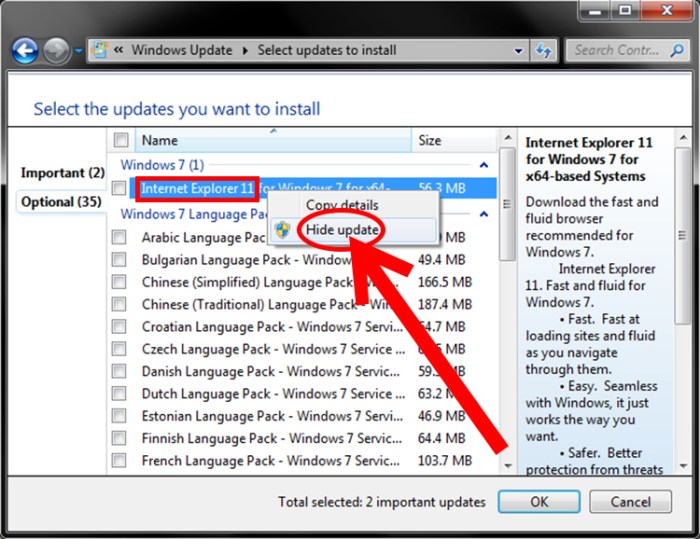This screenshot has width=700, height=539.
Task: Click the search magnifier icon
Action: pos(675,50)
